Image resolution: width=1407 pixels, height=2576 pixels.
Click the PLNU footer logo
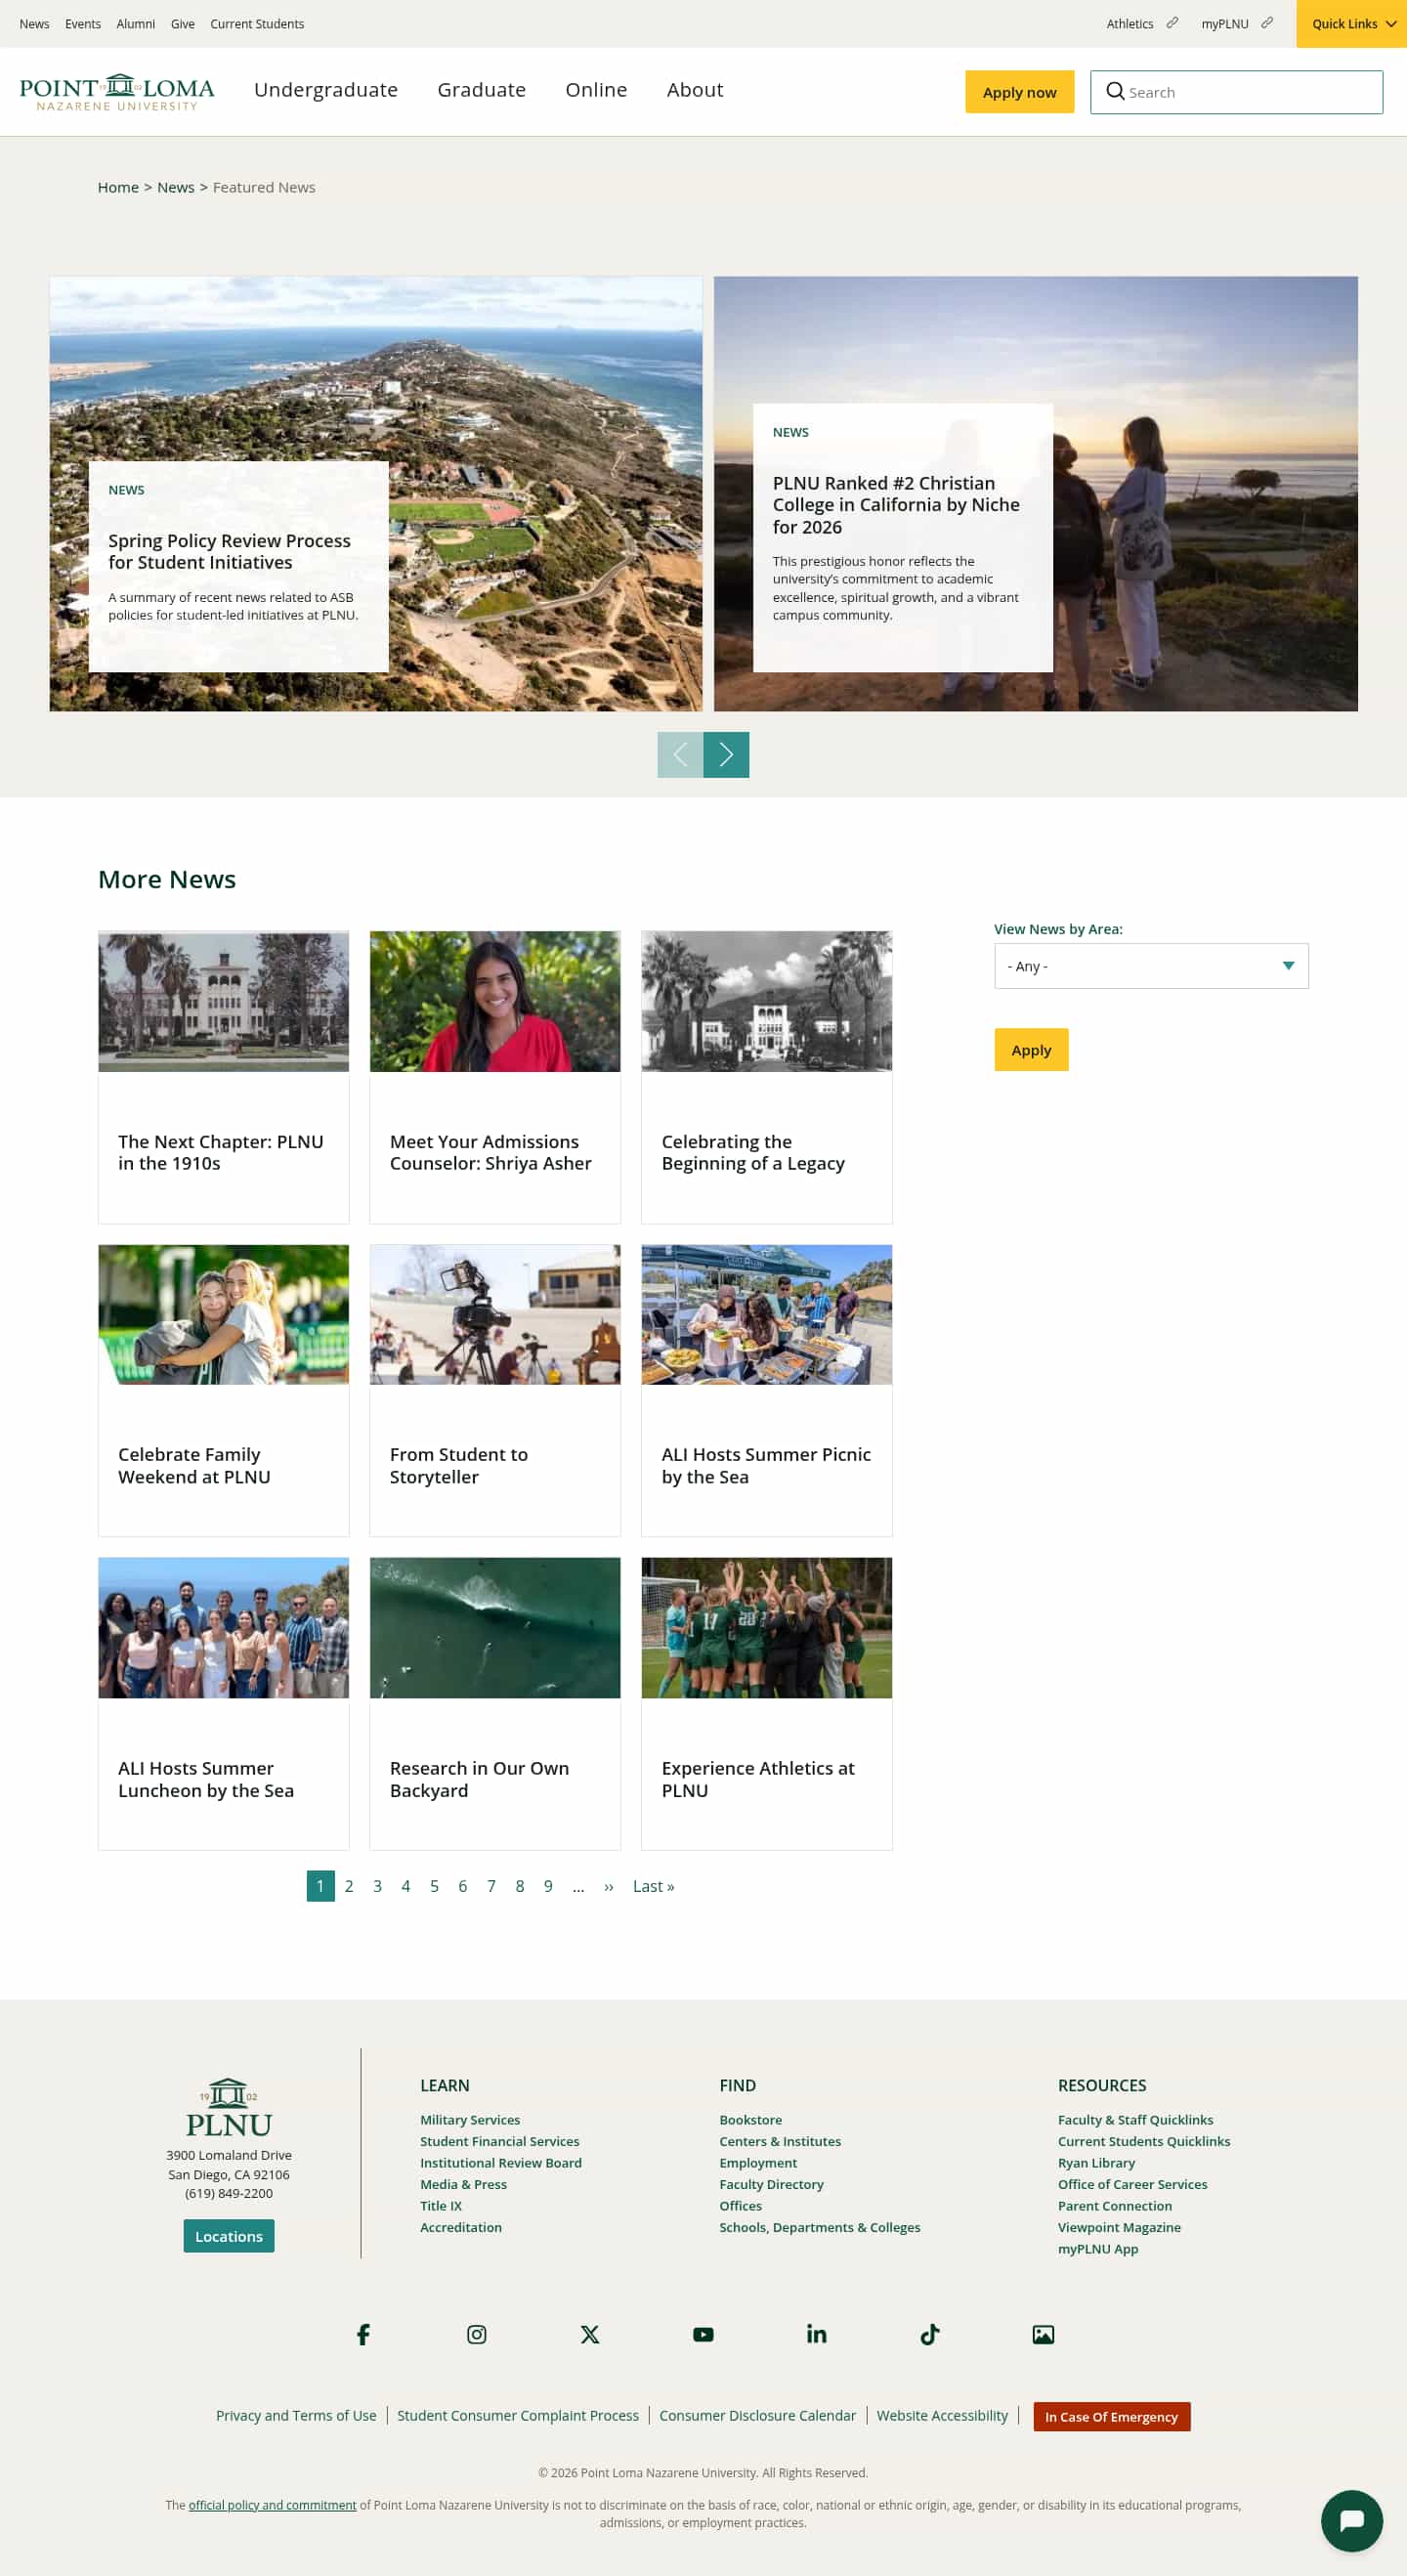pyautogui.click(x=229, y=2107)
